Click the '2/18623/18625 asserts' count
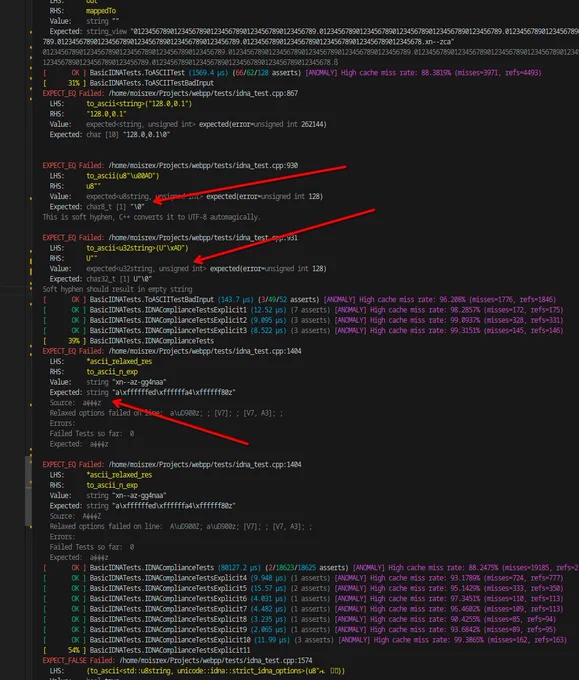 coord(306,568)
